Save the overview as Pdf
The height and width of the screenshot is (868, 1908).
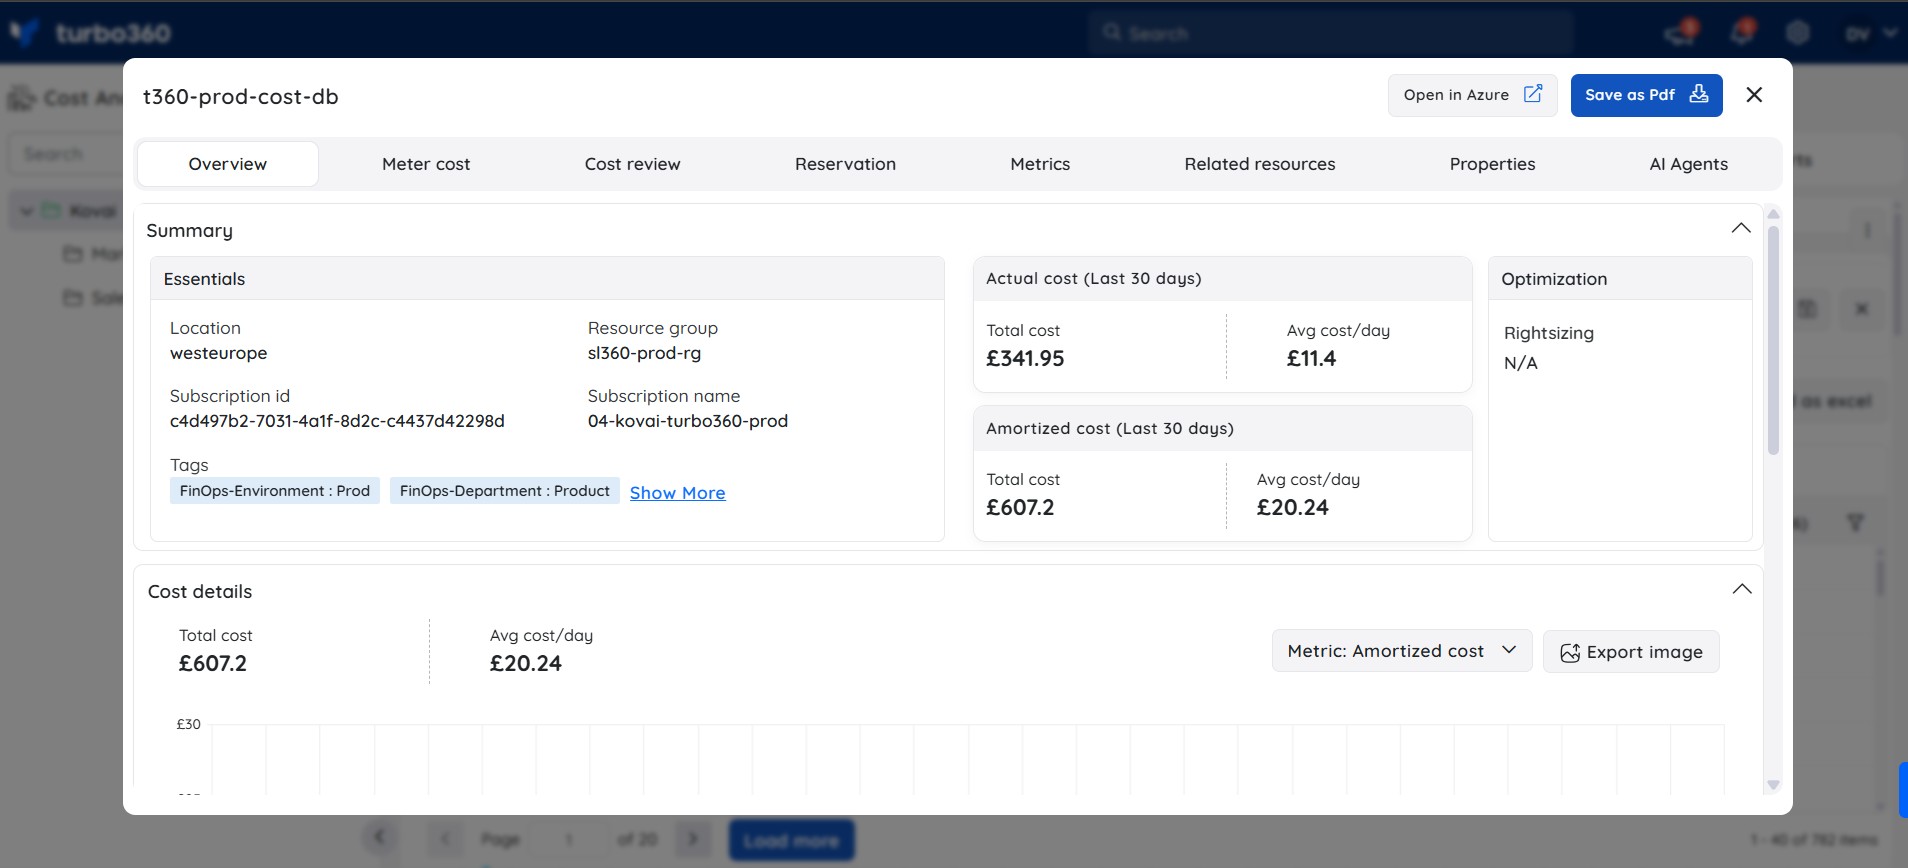click(x=1646, y=95)
